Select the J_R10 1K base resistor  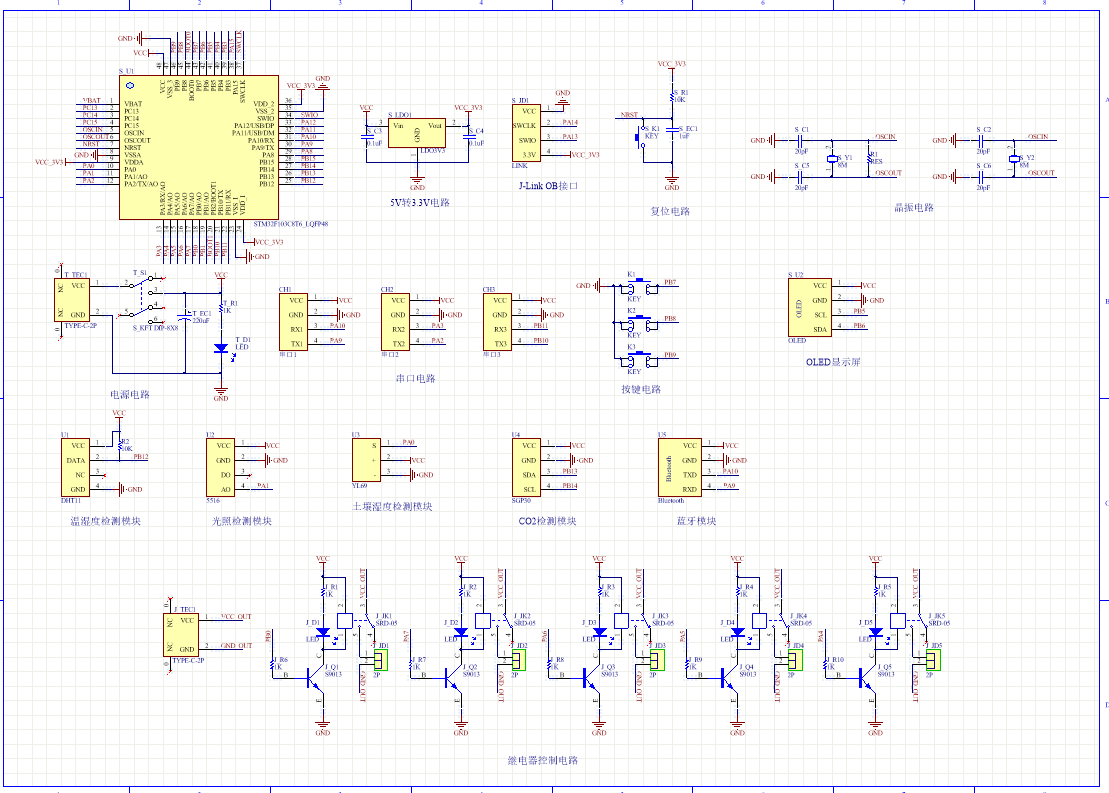point(826,665)
